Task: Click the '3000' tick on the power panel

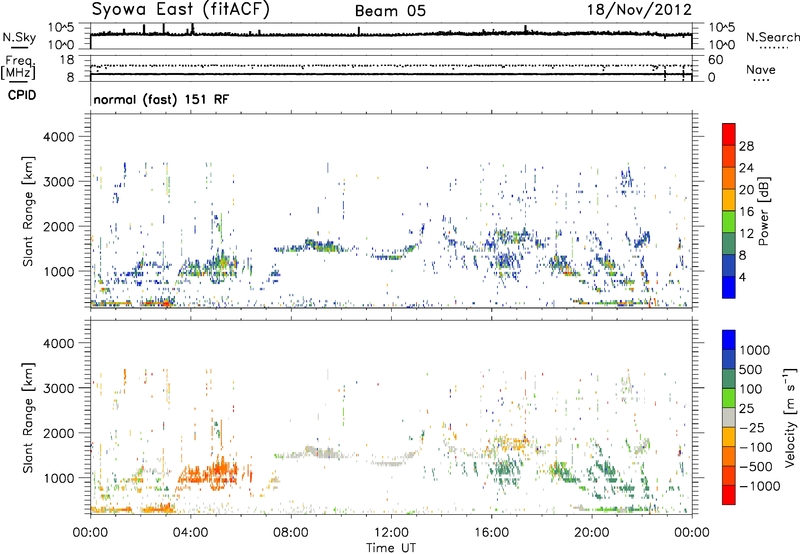Action: tap(59, 182)
